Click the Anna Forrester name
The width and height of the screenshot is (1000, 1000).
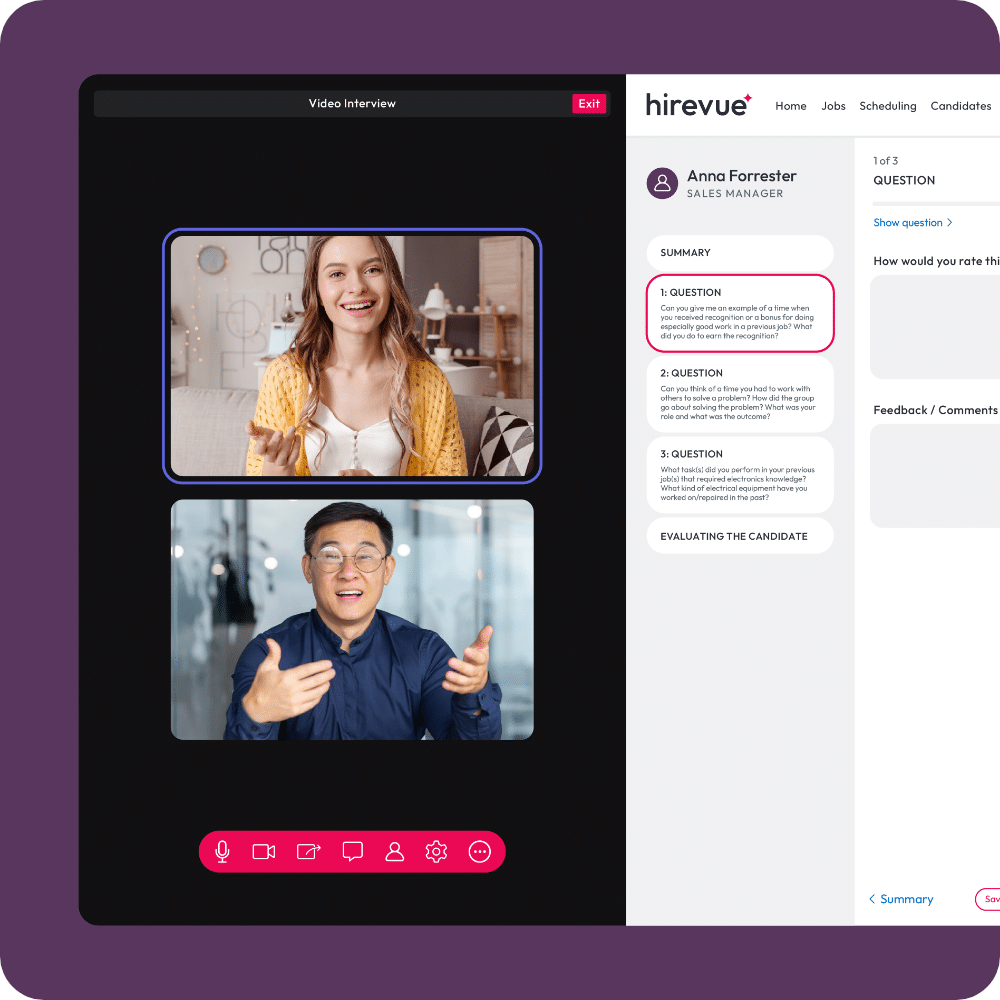click(x=742, y=176)
